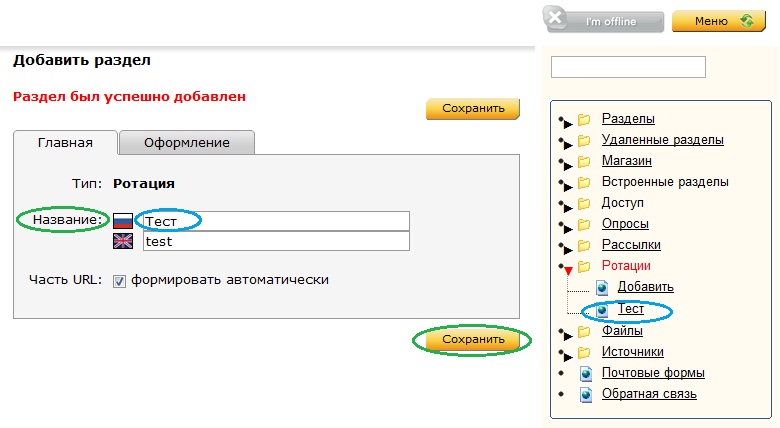The width and height of the screenshot is (780, 428).
Task: Click the folder icon next to Доступ
Action: click(x=584, y=203)
